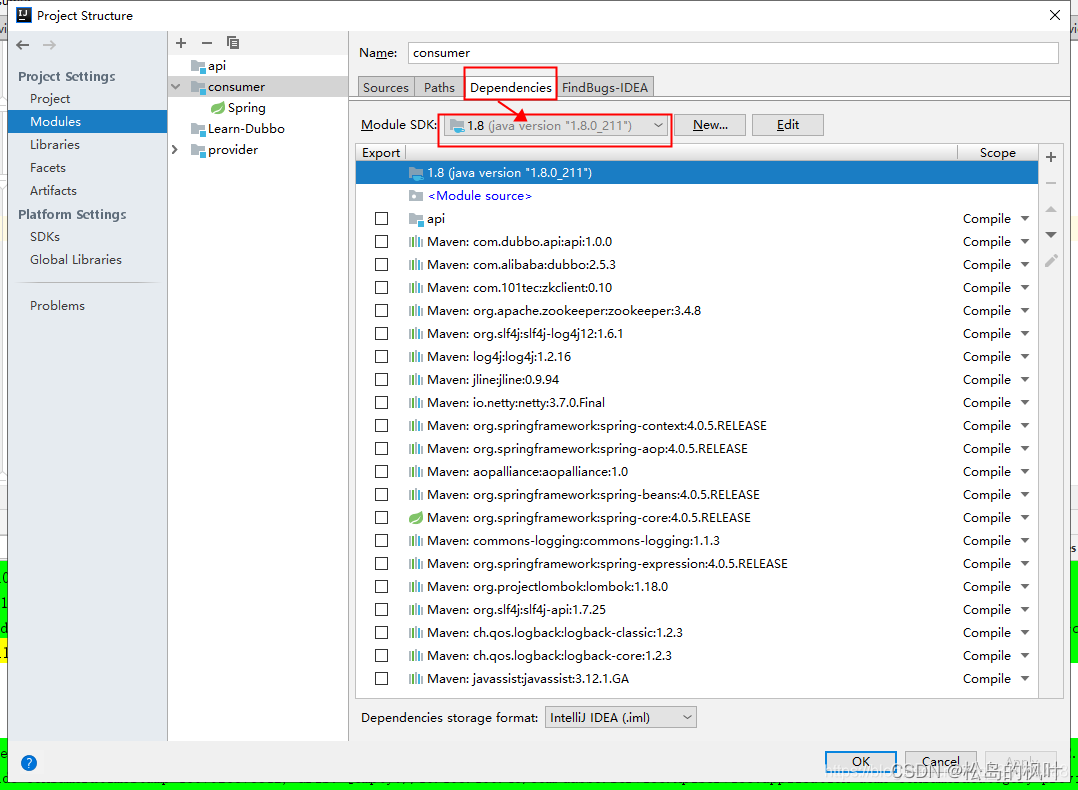
Task: Add a dependency with the plus icon
Action: pyautogui.click(x=1050, y=157)
